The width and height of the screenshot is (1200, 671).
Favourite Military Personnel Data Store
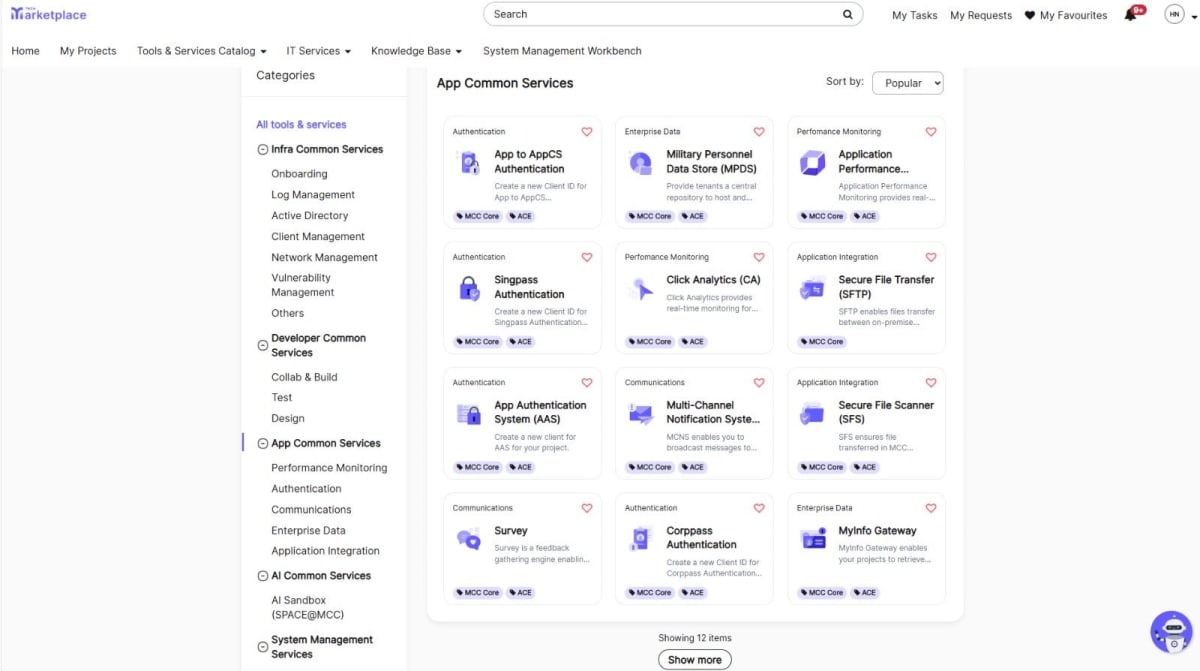[759, 132]
